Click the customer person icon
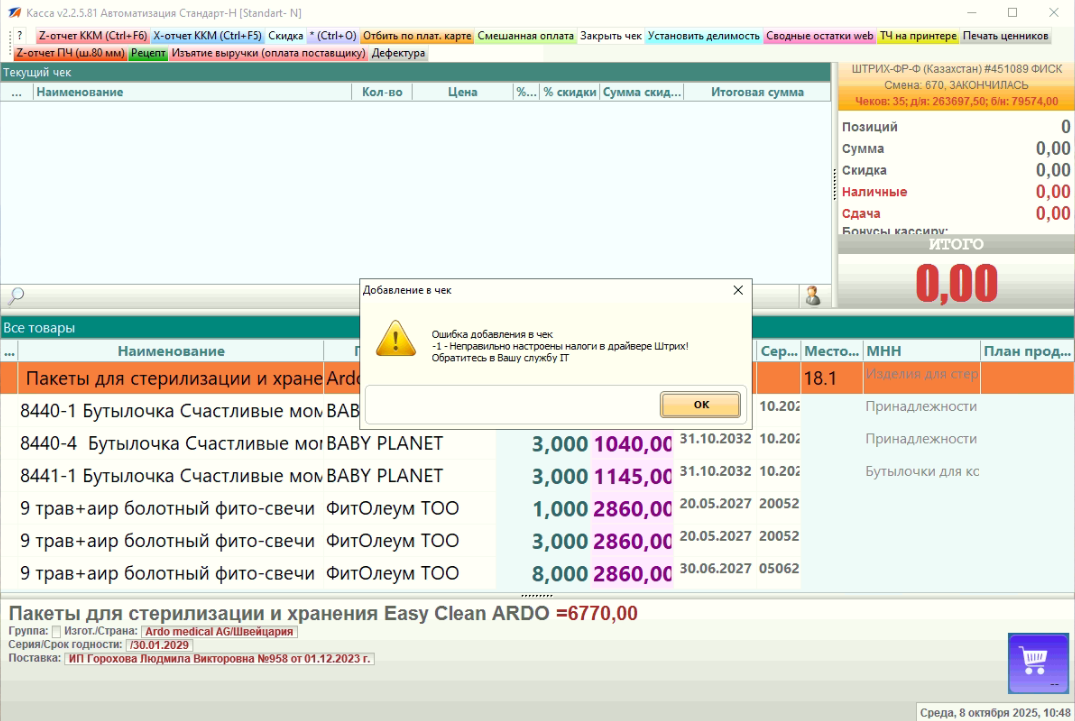The width and height of the screenshot is (1075, 721). 813,296
